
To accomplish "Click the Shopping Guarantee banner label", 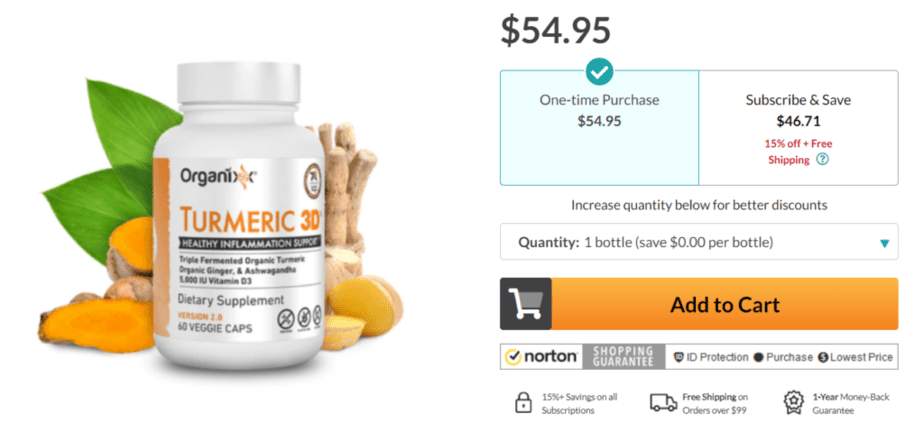I will tap(623, 357).
